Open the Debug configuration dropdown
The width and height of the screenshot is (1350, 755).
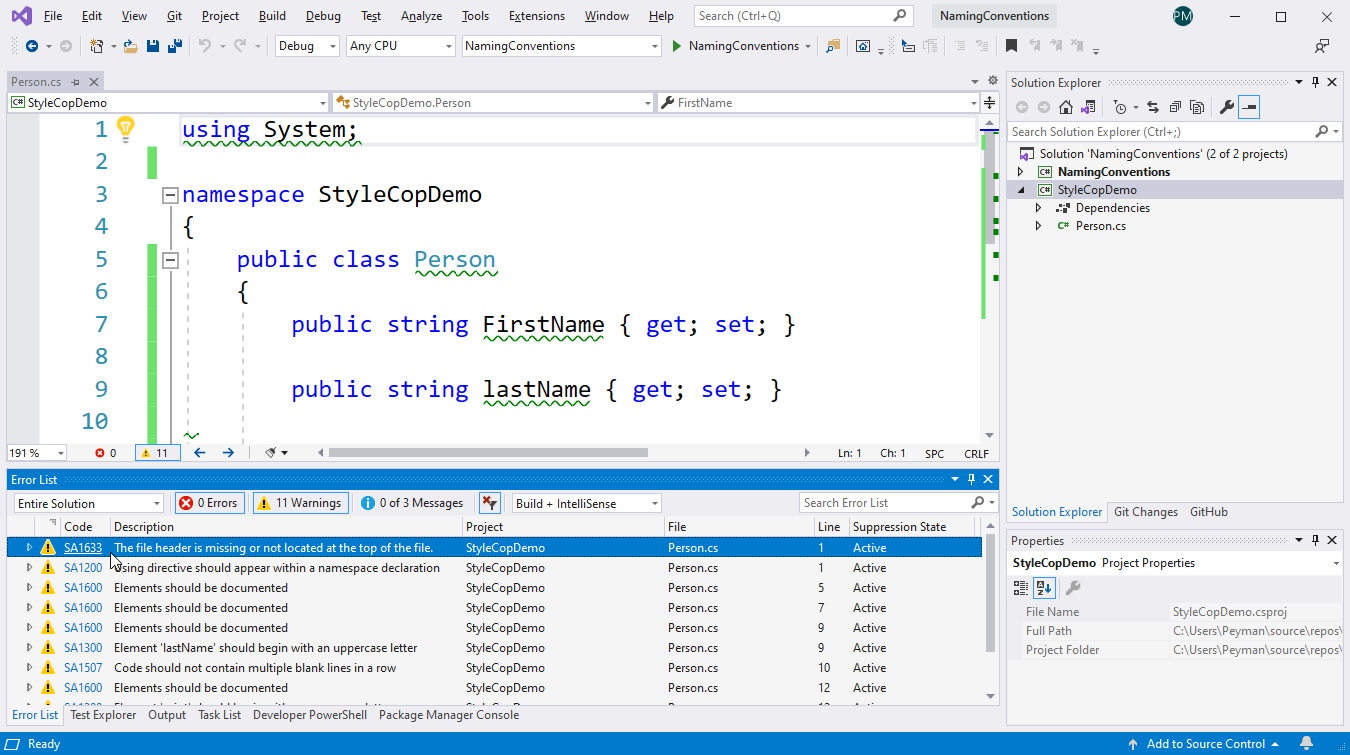(307, 46)
